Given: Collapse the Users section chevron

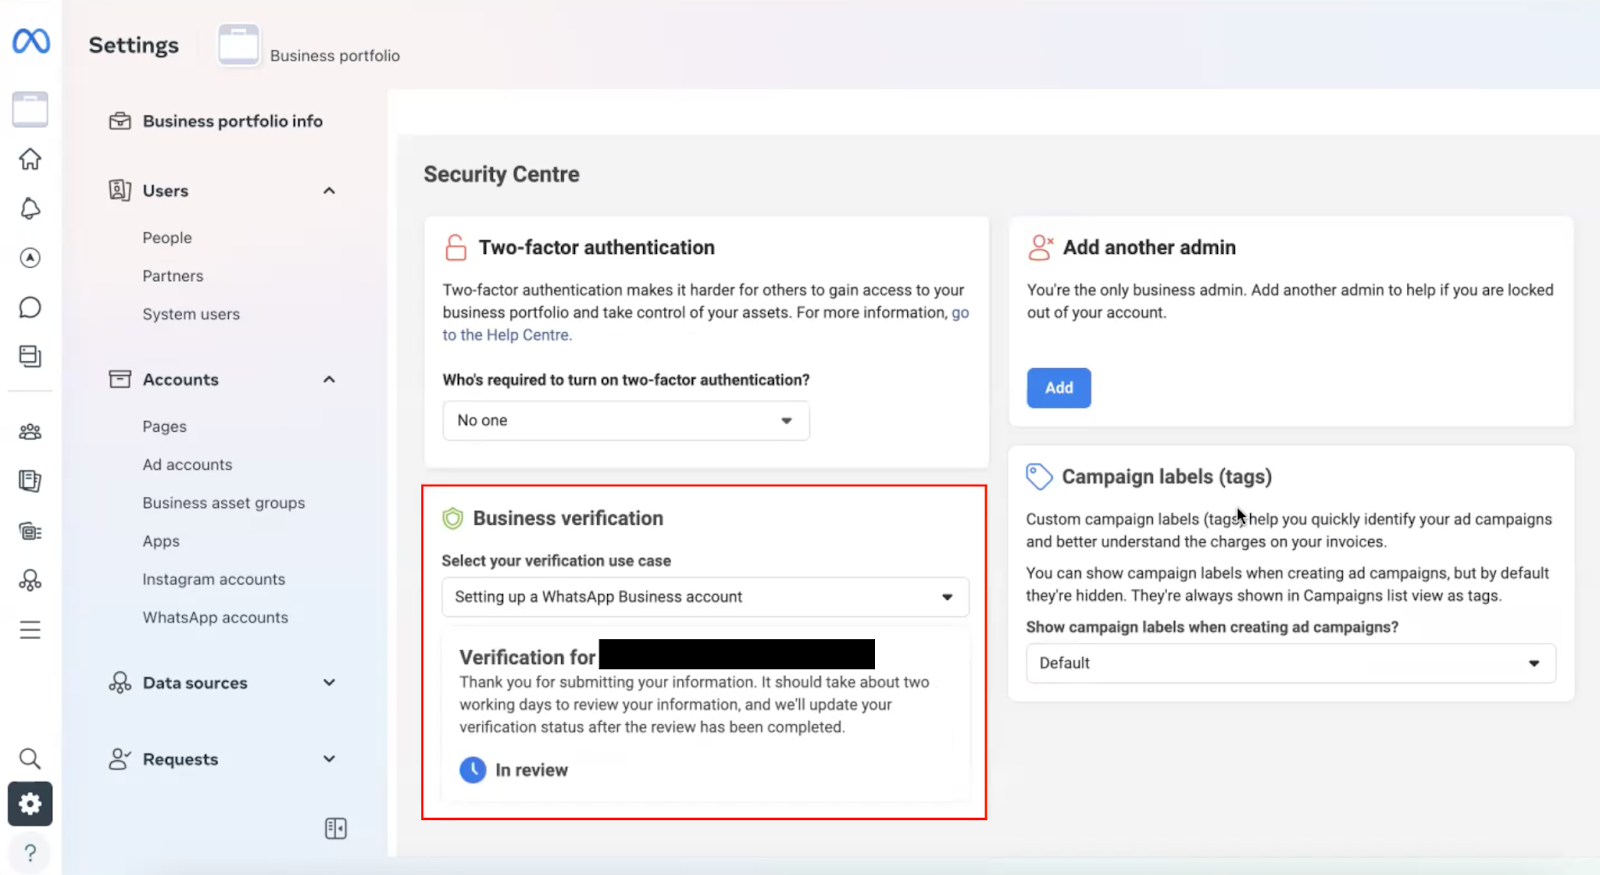Looking at the screenshot, I should (x=329, y=191).
